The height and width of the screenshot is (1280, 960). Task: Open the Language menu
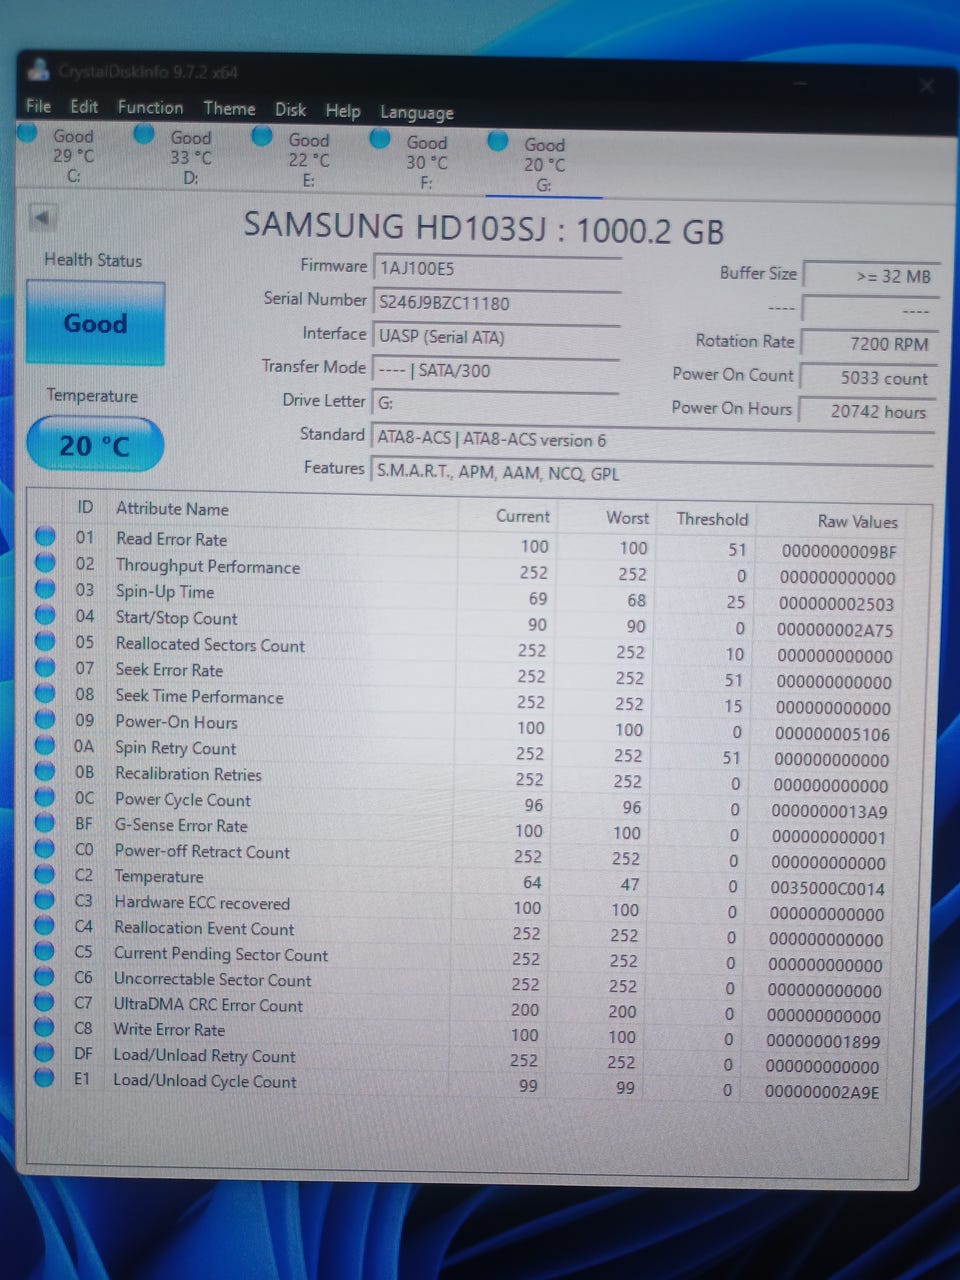(x=416, y=112)
